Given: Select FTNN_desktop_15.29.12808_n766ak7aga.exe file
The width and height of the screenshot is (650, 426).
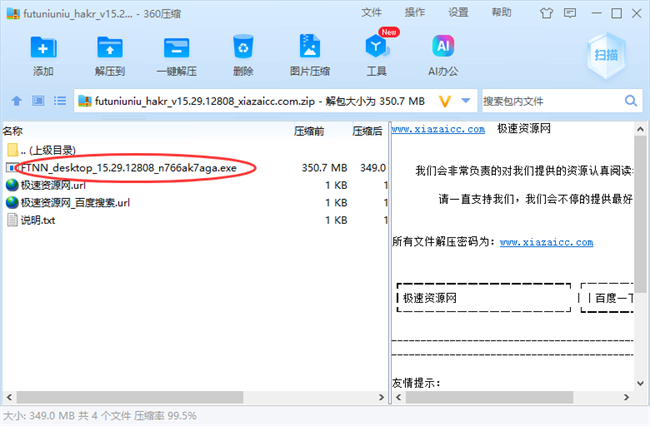Looking at the screenshot, I should (129, 168).
